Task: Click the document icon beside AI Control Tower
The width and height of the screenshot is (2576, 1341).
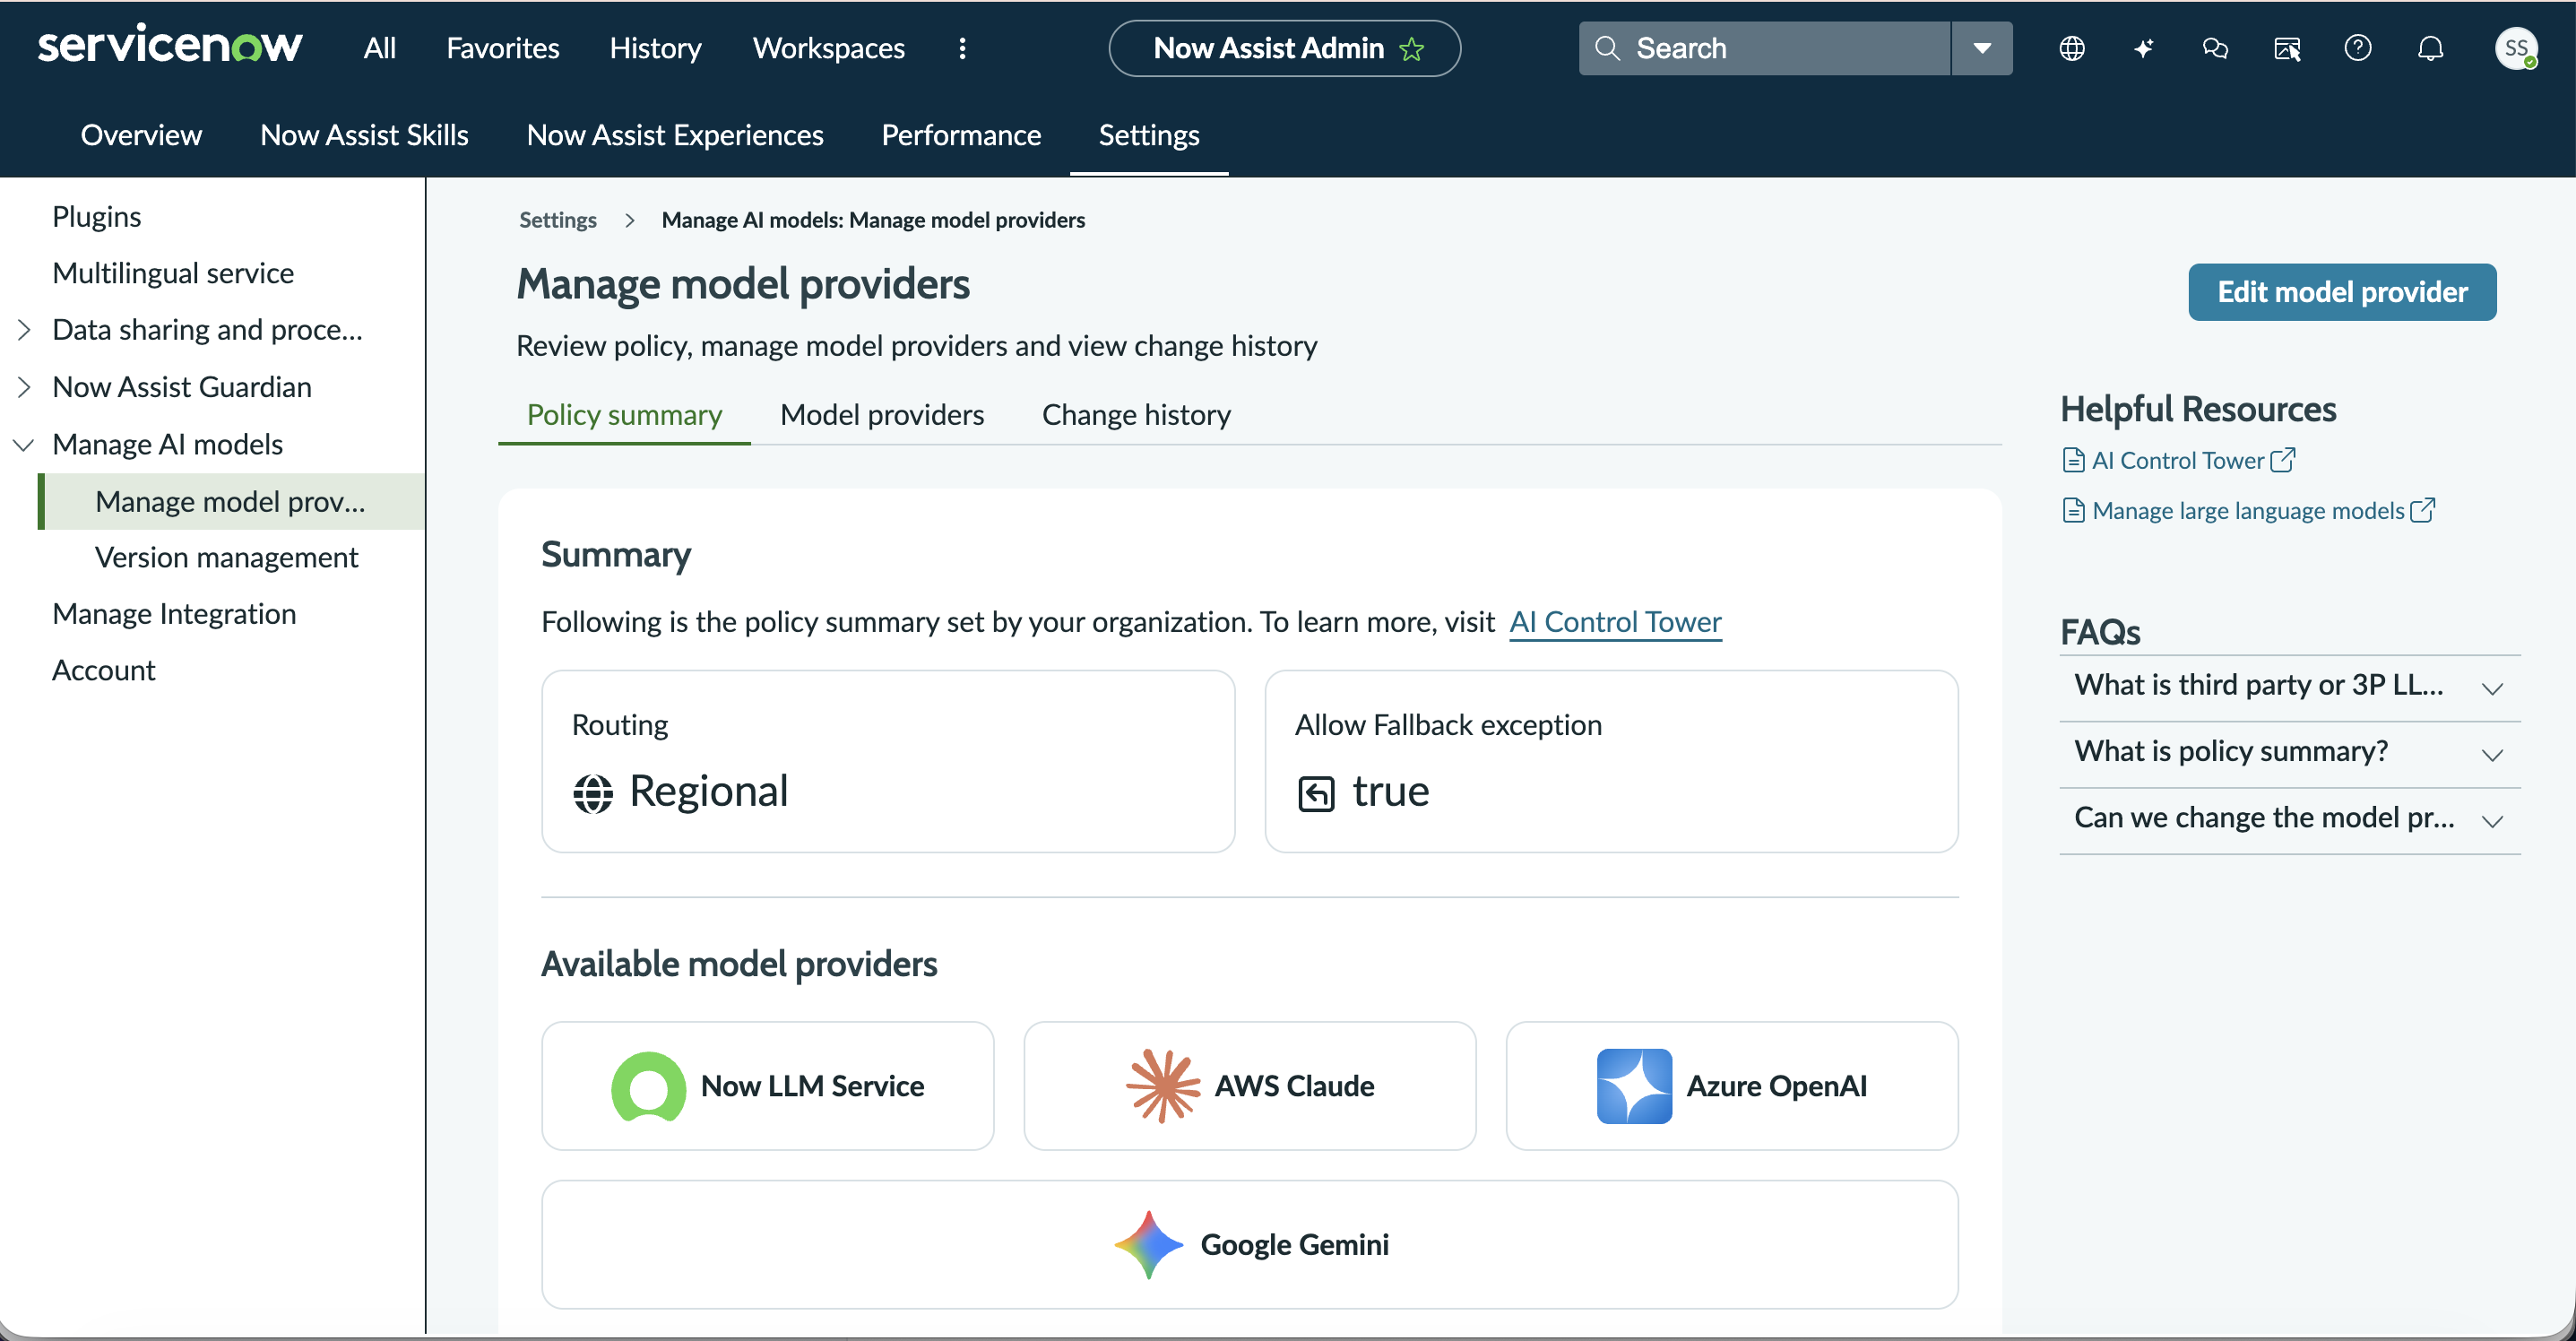Action: 2074,460
